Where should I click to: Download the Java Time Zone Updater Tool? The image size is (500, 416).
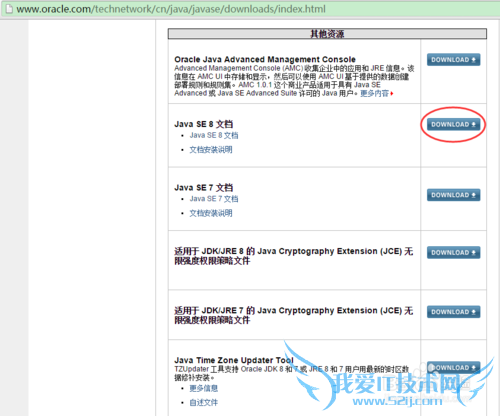453,368
